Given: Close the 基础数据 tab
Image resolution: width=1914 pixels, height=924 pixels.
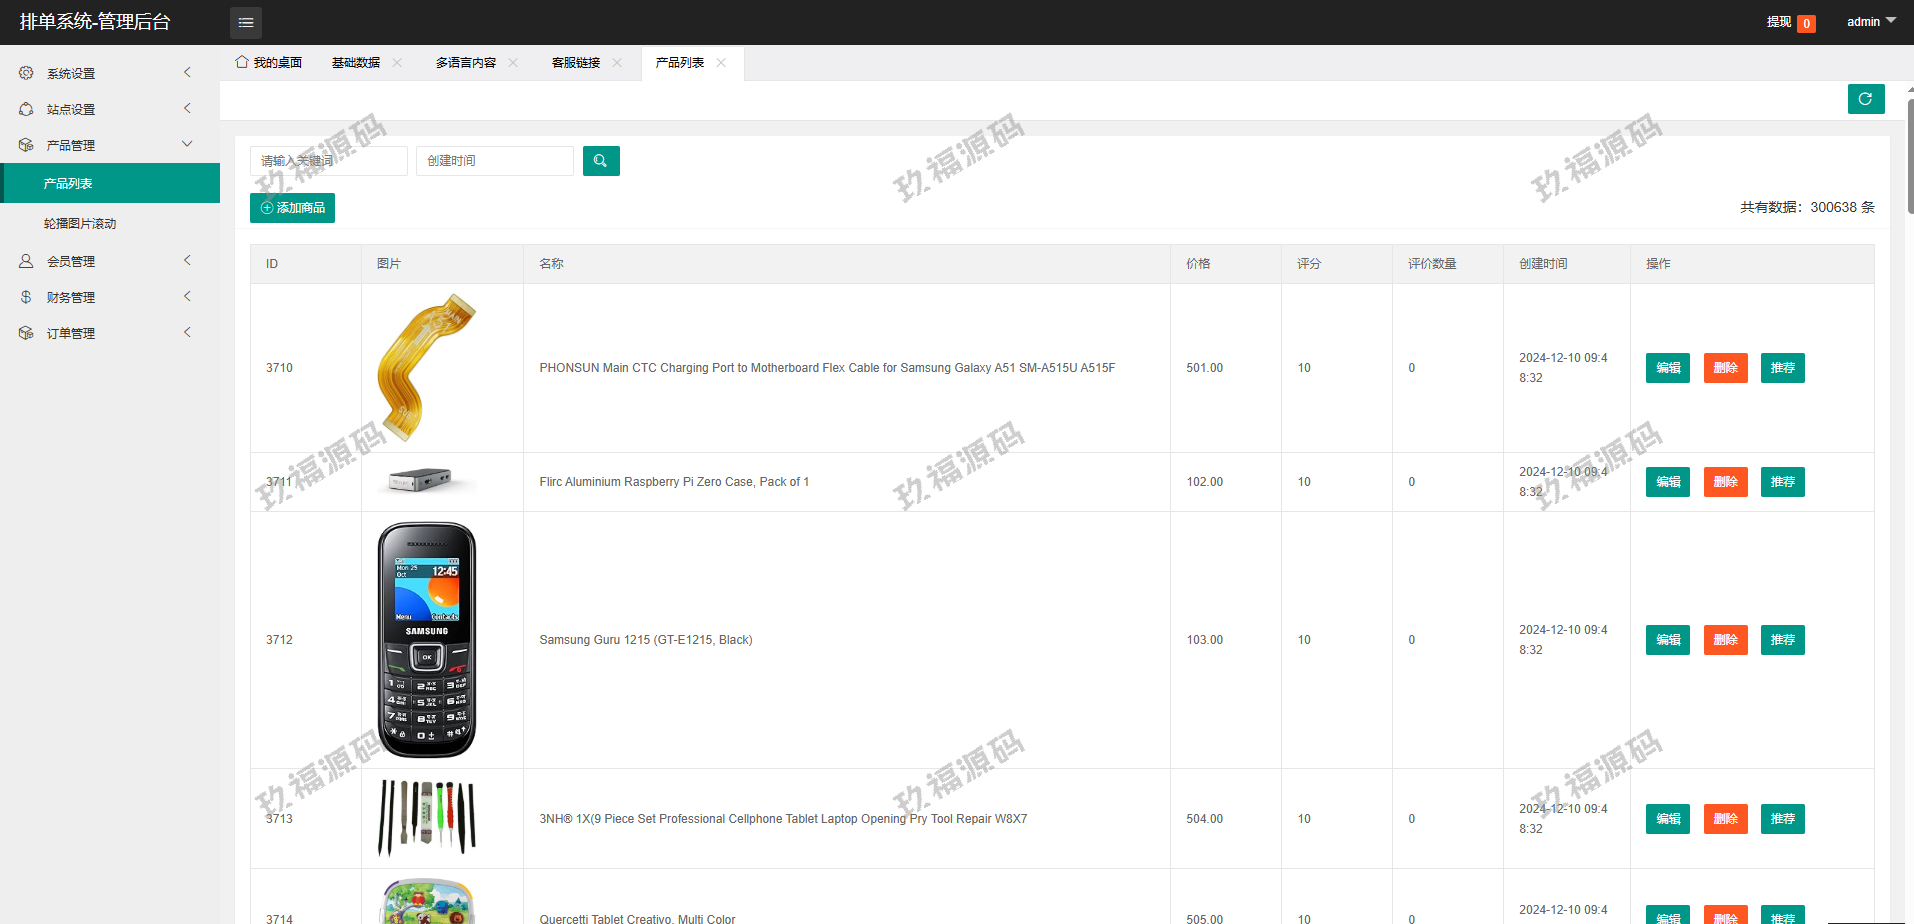Looking at the screenshot, I should (397, 63).
